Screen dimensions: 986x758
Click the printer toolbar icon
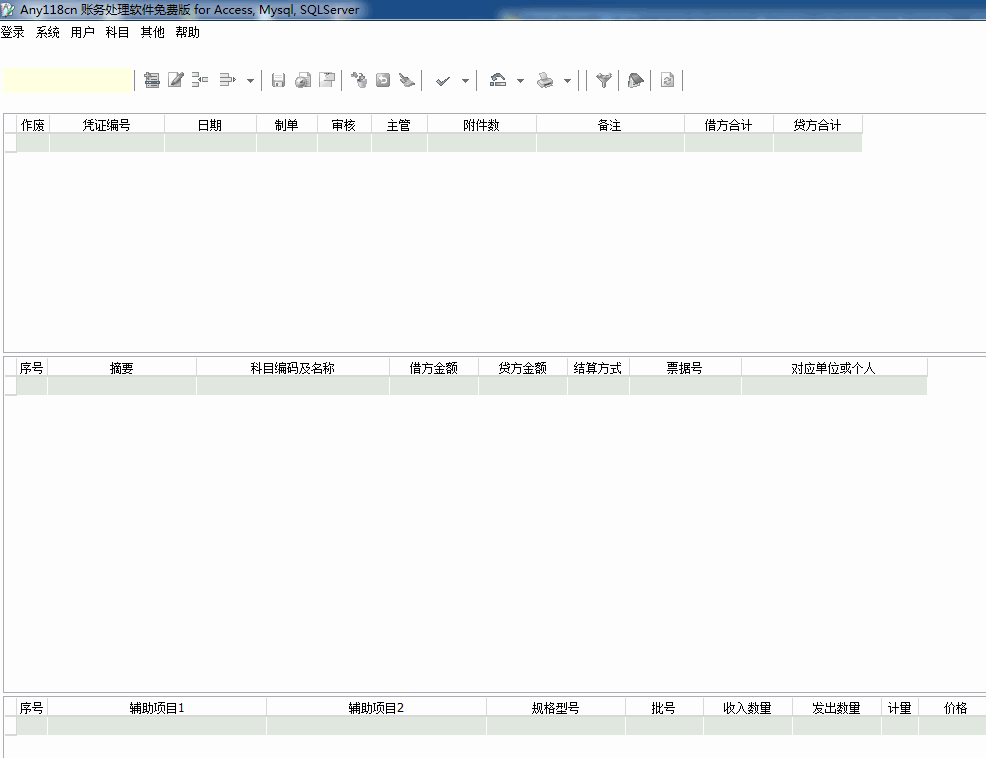point(545,80)
